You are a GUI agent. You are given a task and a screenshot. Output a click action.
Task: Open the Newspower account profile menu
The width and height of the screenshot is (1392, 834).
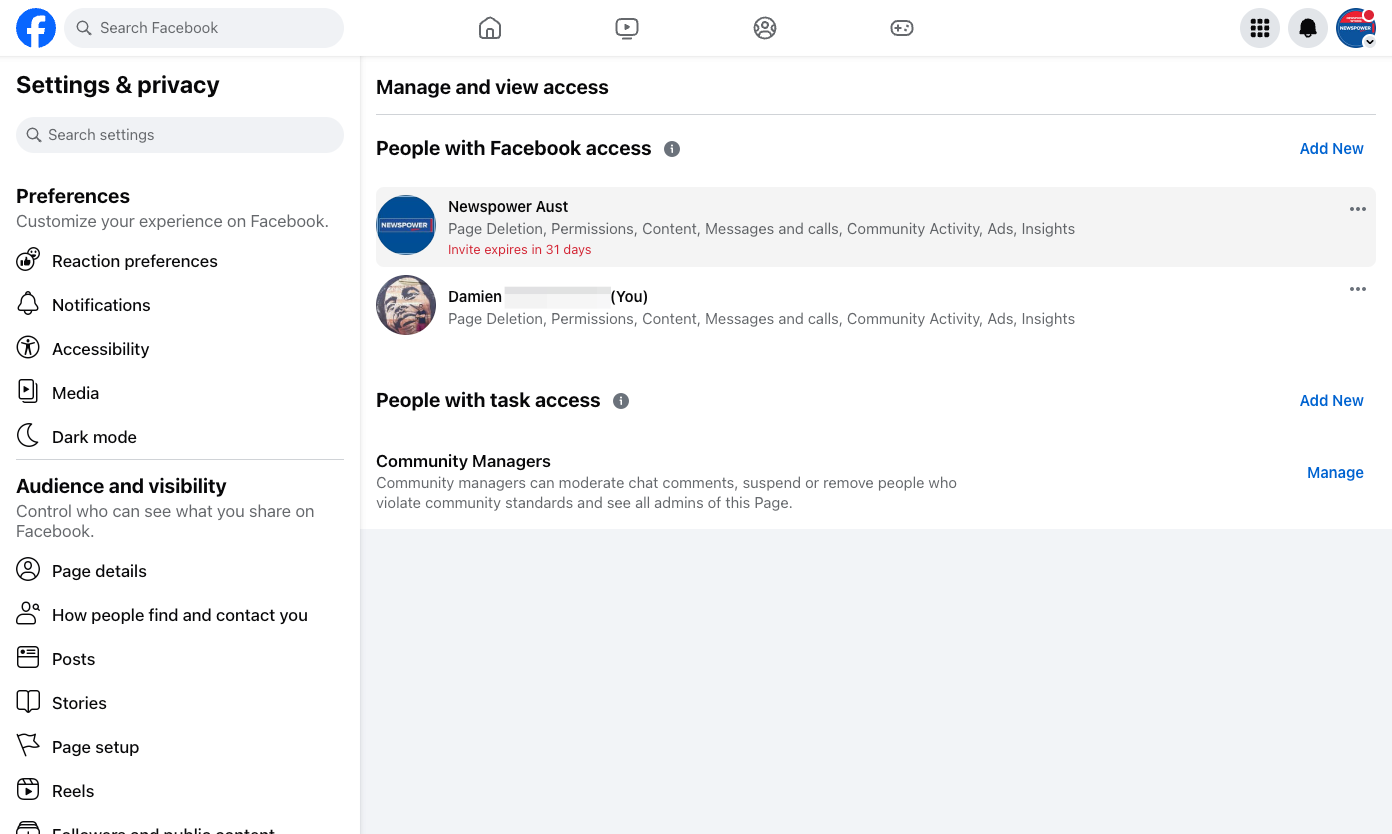coord(1356,28)
